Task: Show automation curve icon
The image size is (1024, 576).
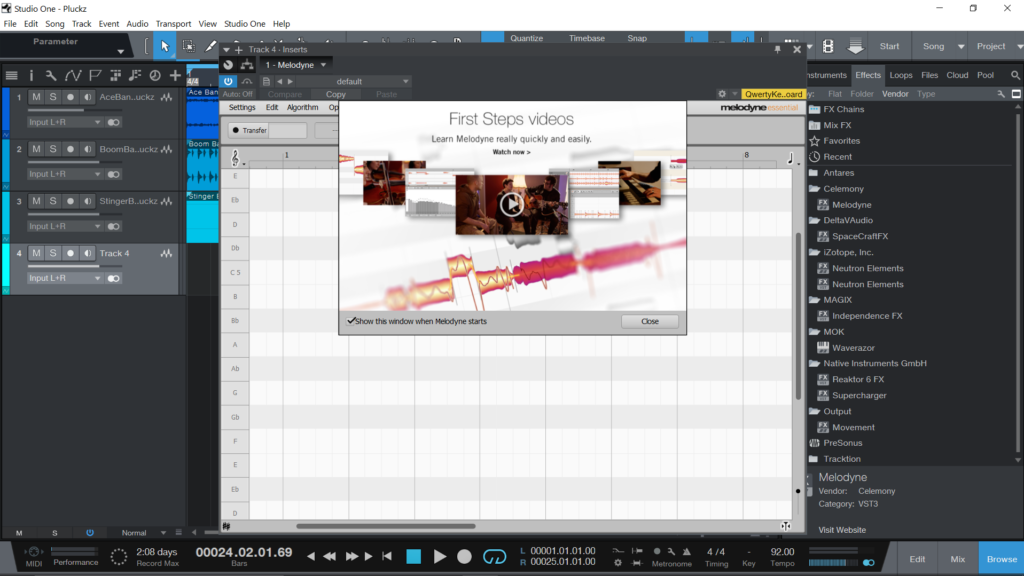Action: point(72,76)
